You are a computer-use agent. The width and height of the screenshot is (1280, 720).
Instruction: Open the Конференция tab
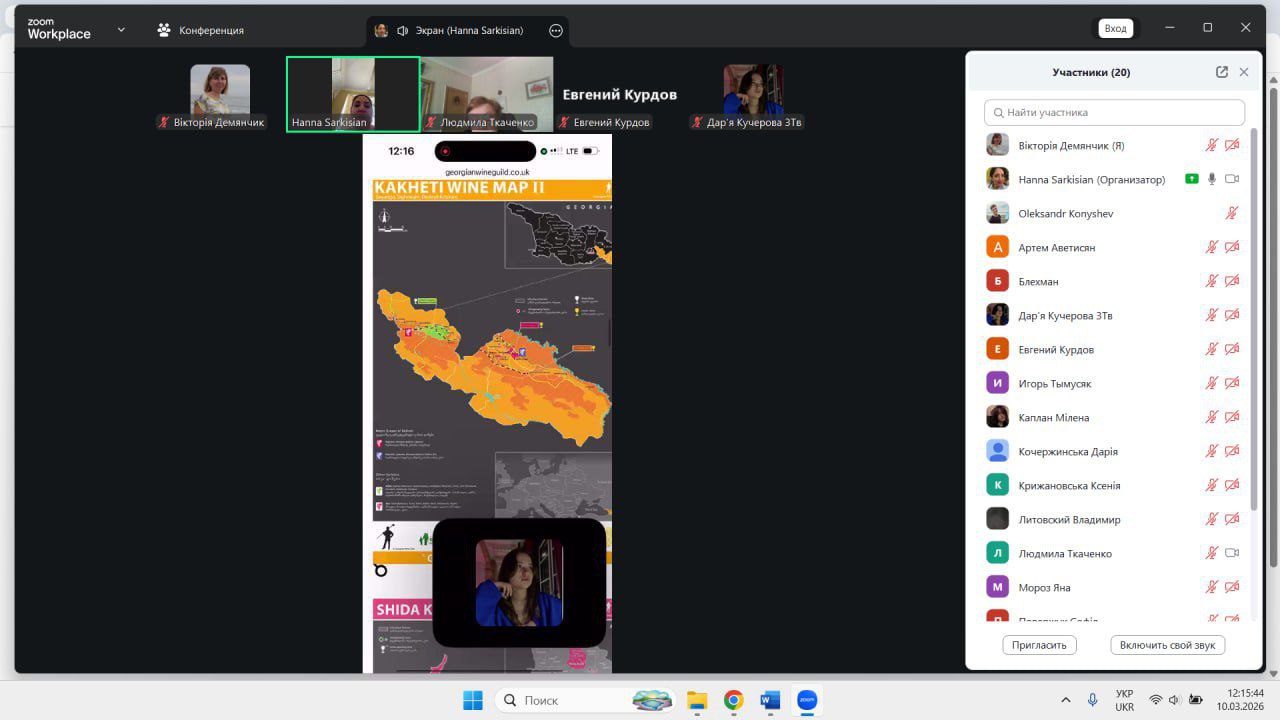pyautogui.click(x=200, y=30)
